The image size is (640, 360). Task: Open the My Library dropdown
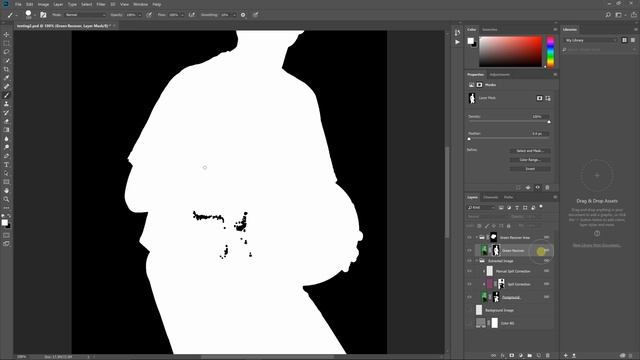coord(590,40)
